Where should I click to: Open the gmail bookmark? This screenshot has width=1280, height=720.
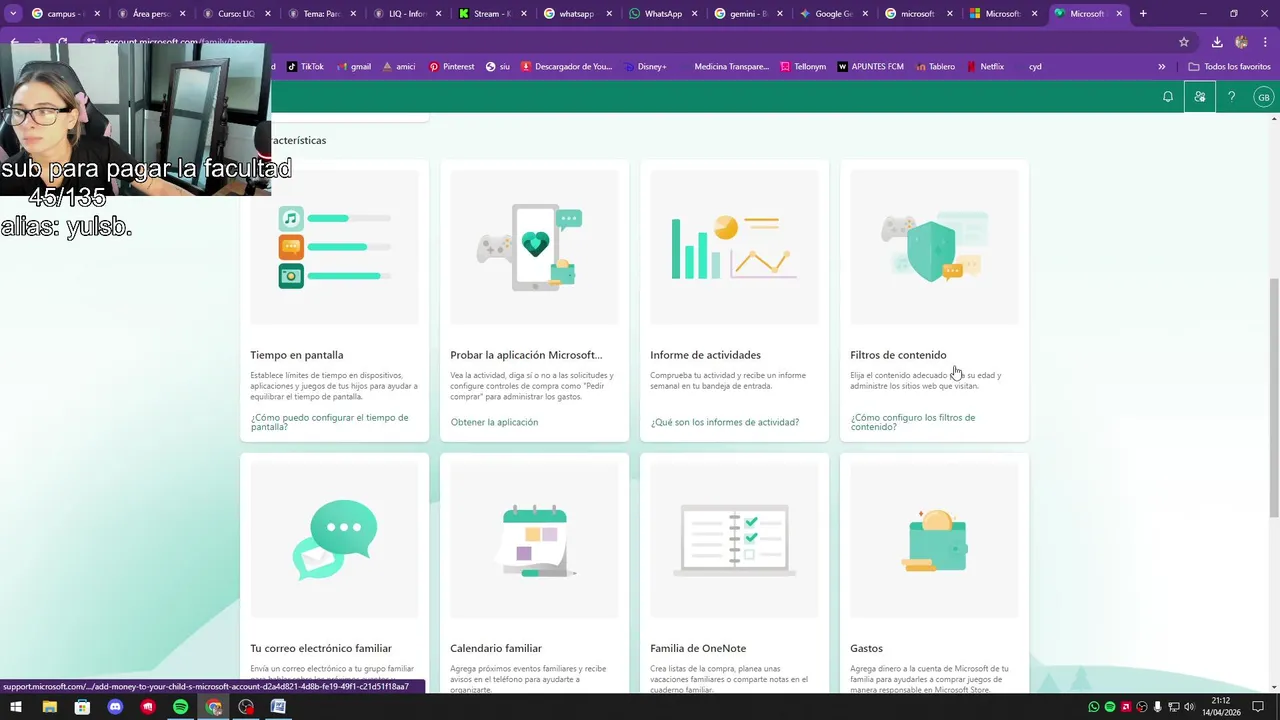click(353, 67)
